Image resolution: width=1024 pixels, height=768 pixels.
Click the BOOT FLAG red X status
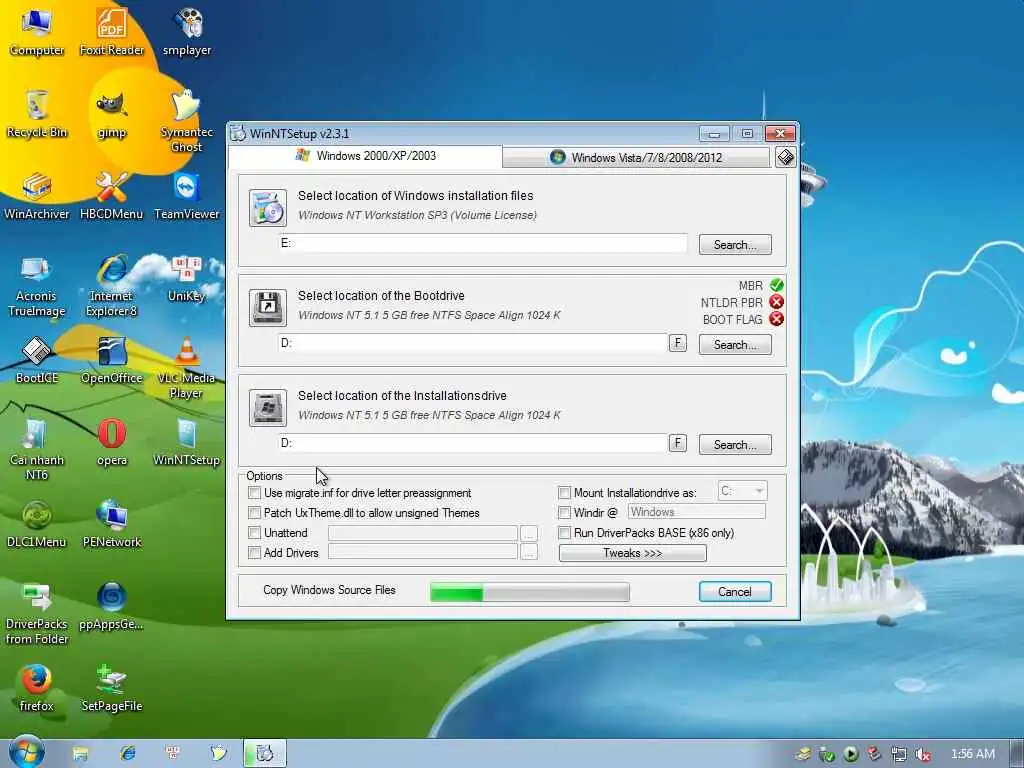[776, 319]
